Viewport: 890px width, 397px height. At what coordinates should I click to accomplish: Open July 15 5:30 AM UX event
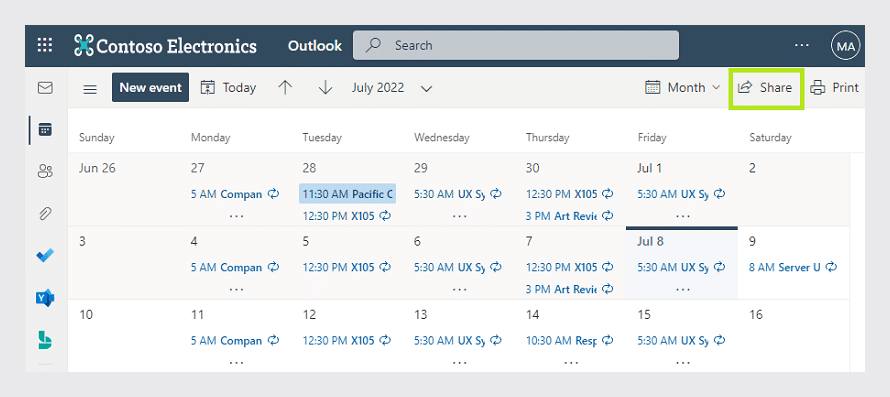[x=681, y=341]
